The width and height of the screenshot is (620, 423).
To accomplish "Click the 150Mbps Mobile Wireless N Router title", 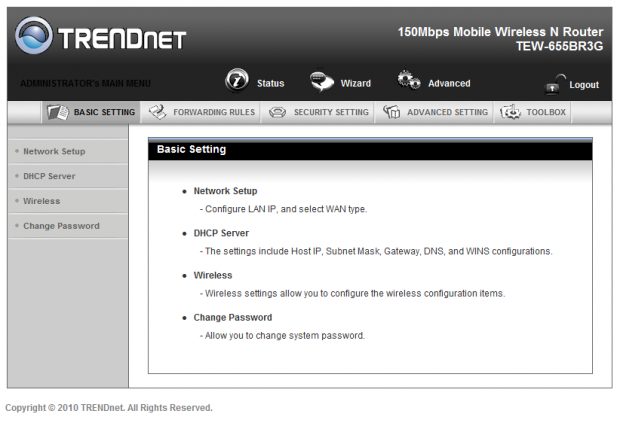I will coord(501,32).
